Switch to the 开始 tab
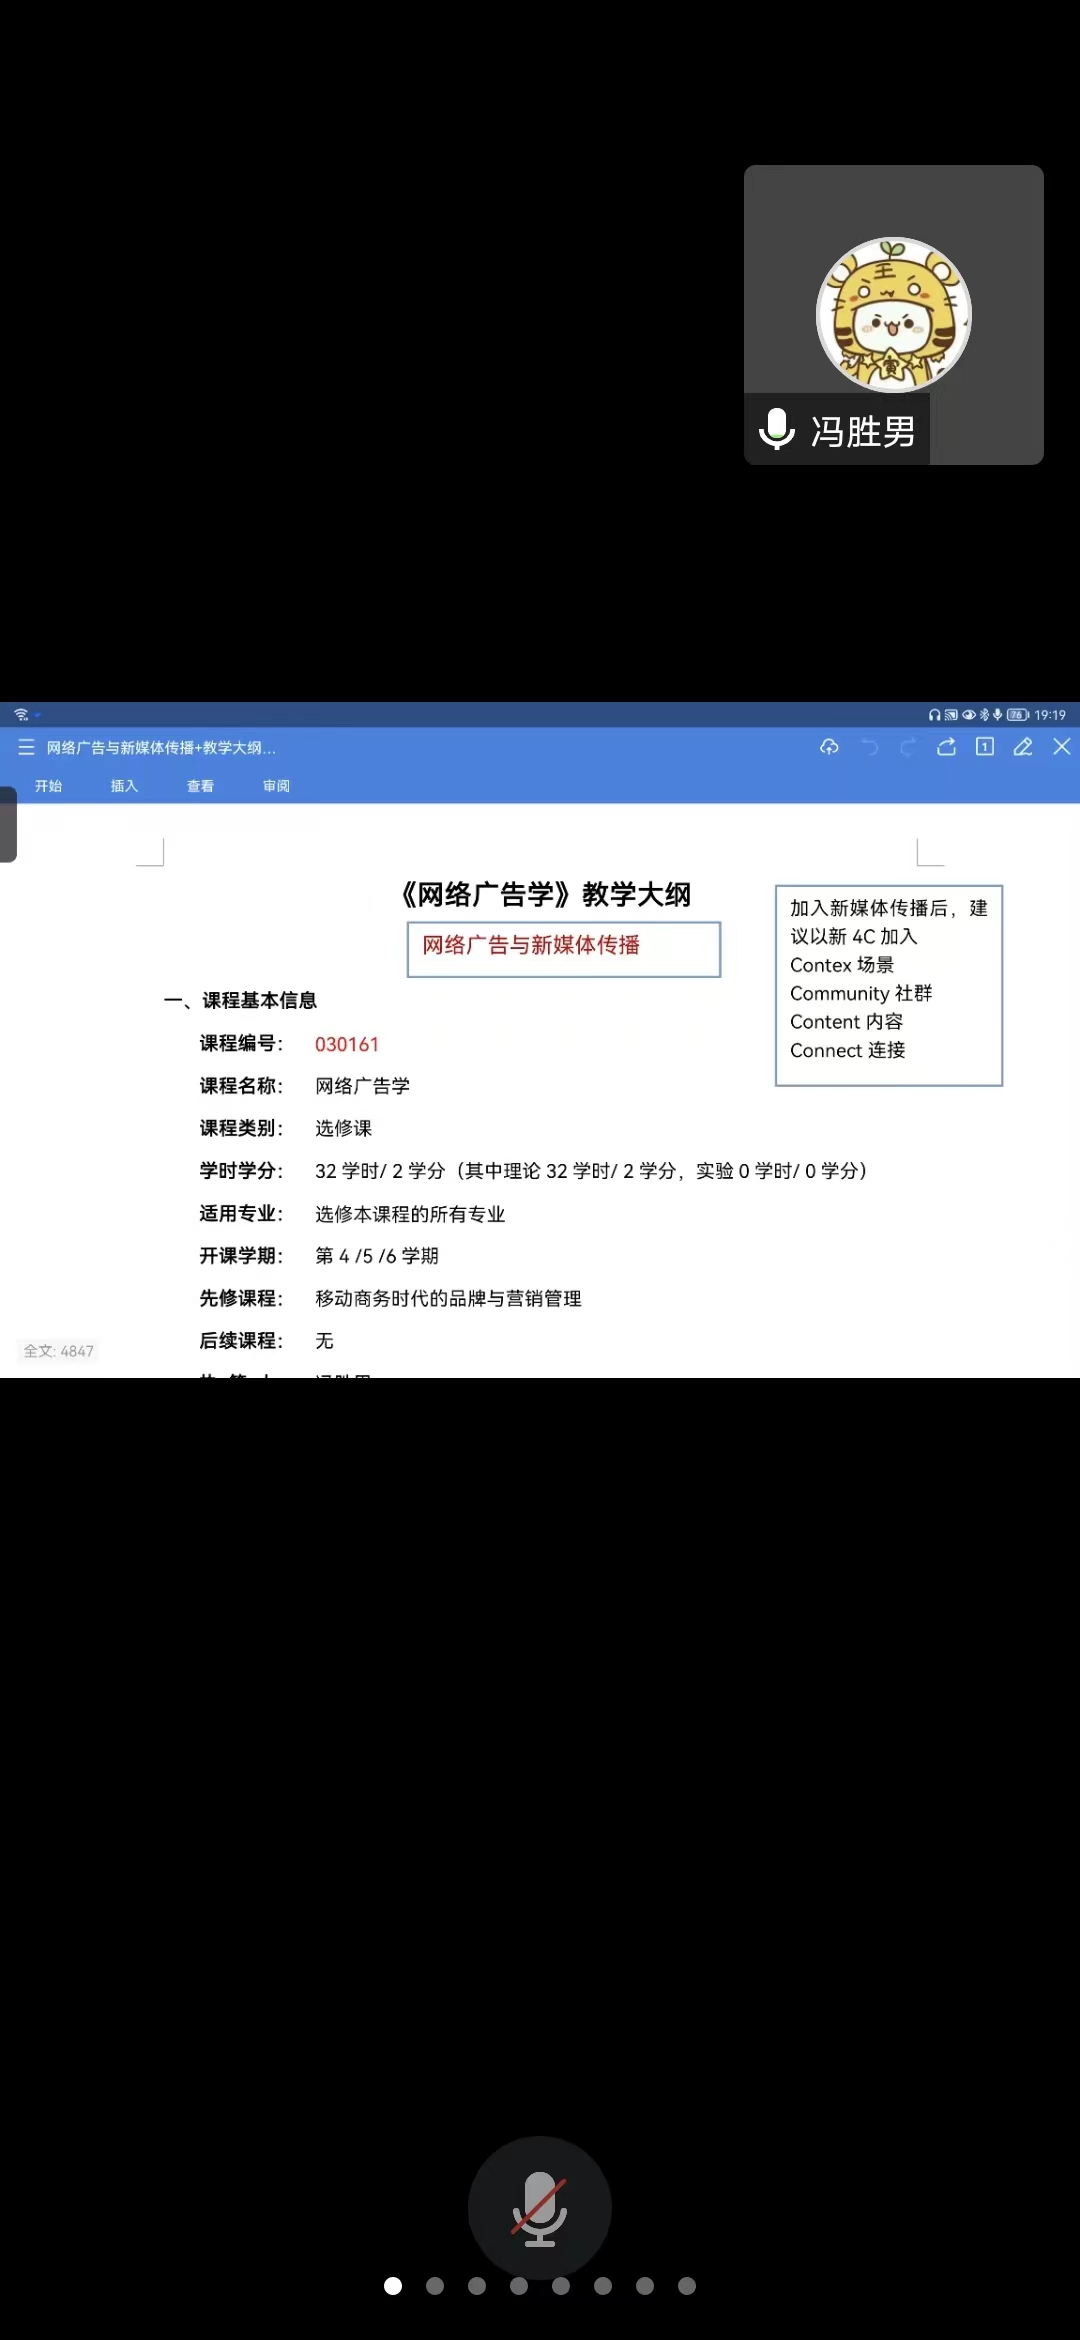The width and height of the screenshot is (1080, 2340). 48,786
